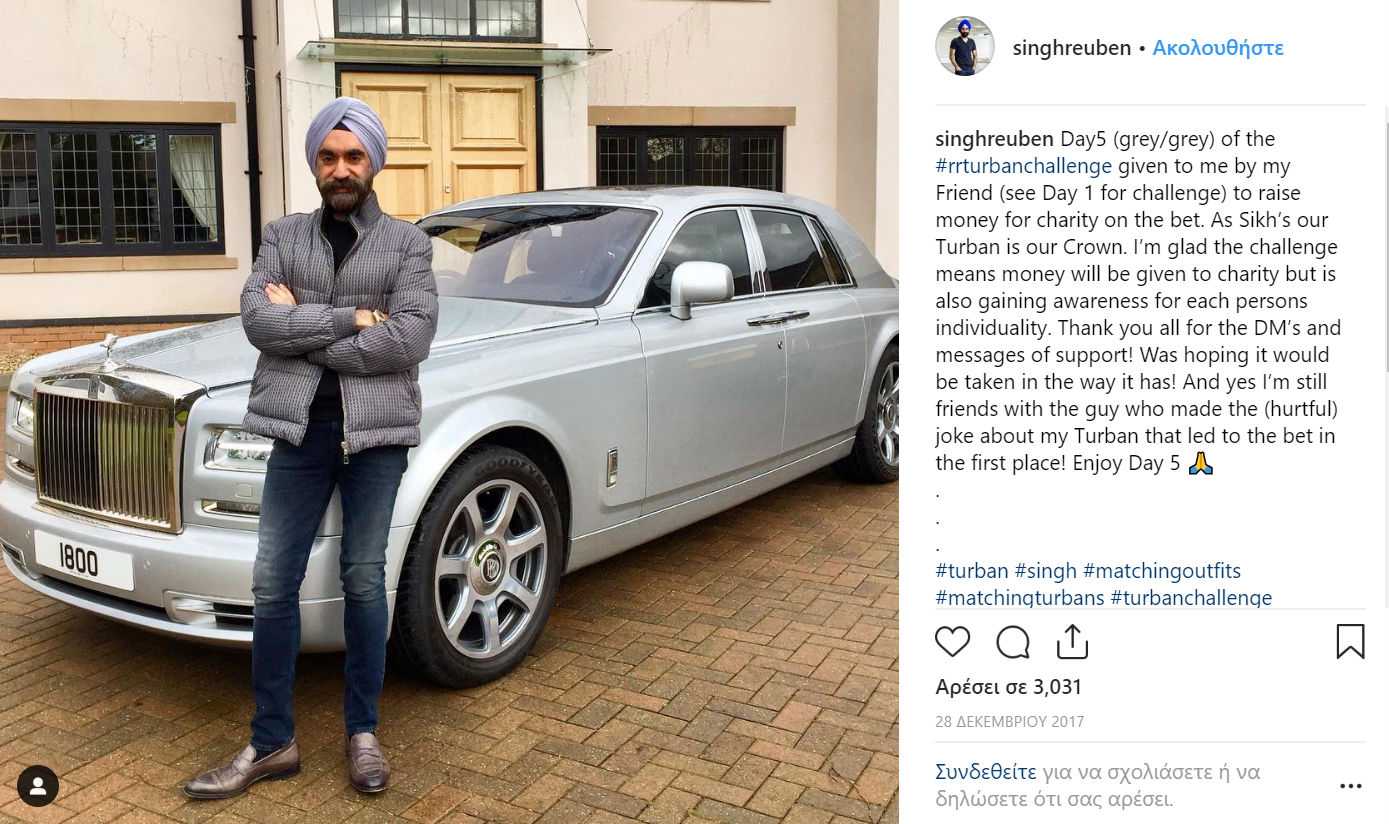Open the #turbanchallenge hashtag
This screenshot has width=1389, height=824.
click(1191, 598)
